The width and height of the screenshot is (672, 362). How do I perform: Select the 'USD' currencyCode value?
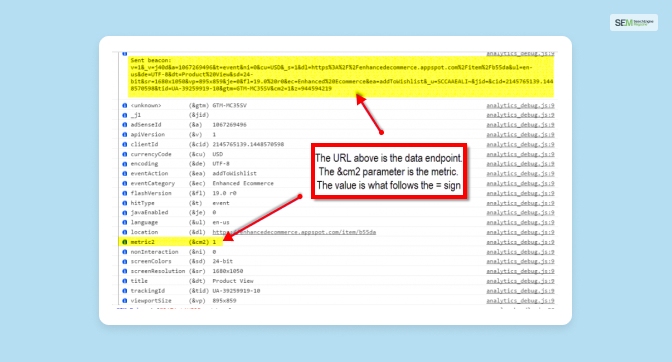(218, 154)
